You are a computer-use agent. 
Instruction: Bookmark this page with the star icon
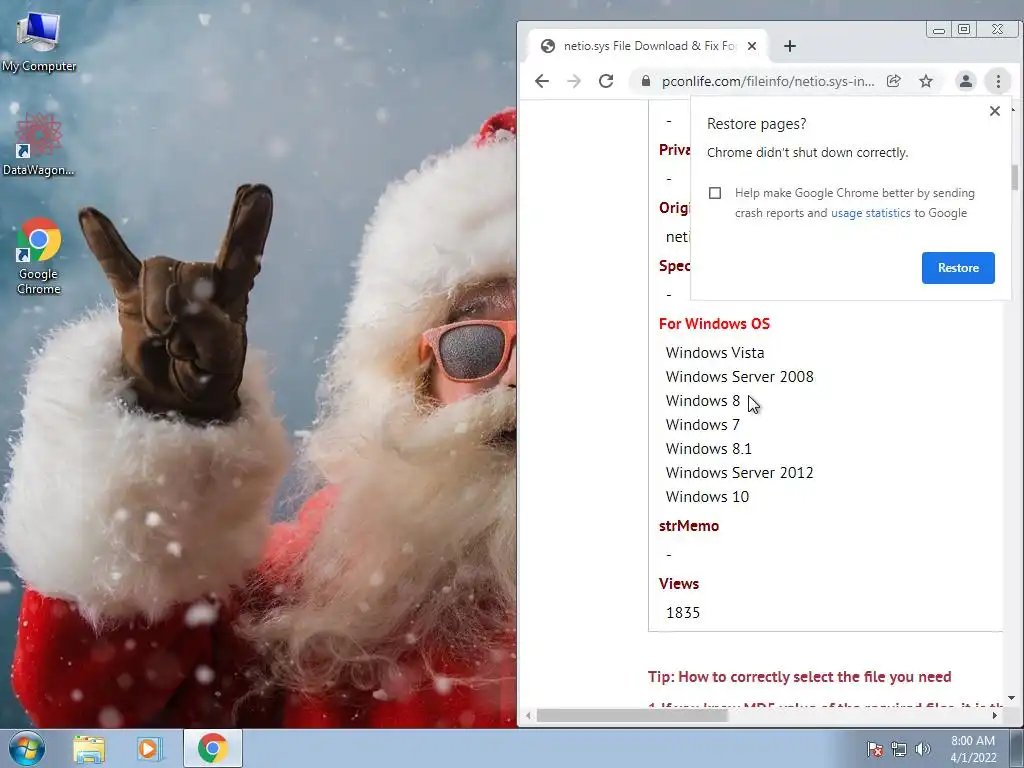click(x=926, y=81)
